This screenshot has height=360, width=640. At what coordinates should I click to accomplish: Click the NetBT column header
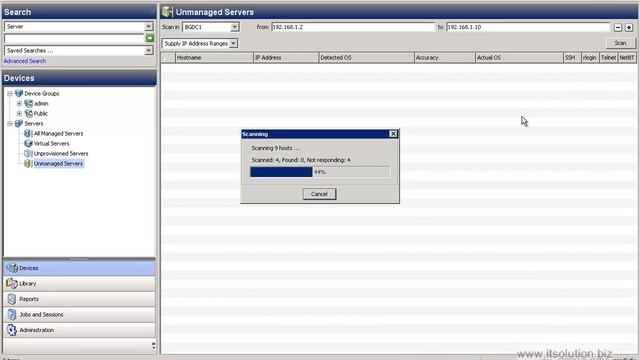627,58
